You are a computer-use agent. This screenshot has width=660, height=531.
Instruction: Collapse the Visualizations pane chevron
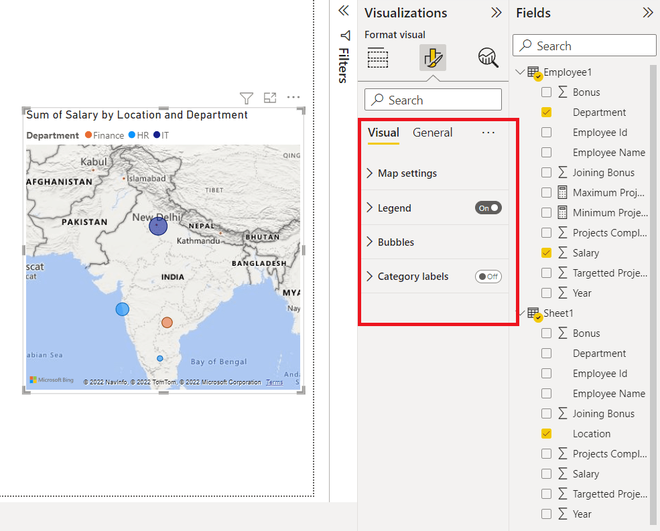point(496,13)
